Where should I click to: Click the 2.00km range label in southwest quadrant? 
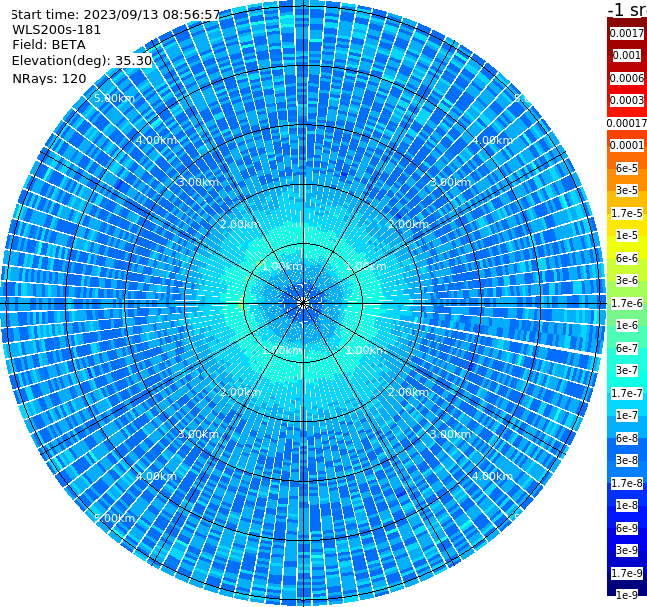[x=241, y=392]
